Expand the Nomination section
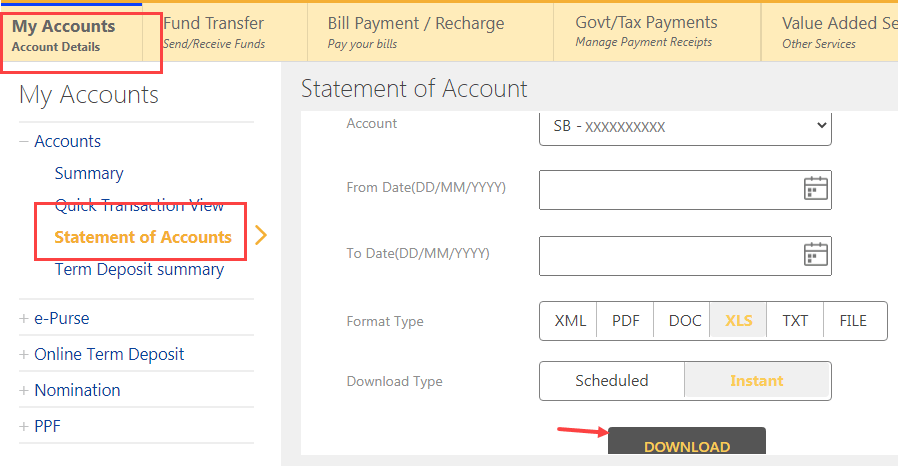The width and height of the screenshot is (898, 466). pos(24,390)
